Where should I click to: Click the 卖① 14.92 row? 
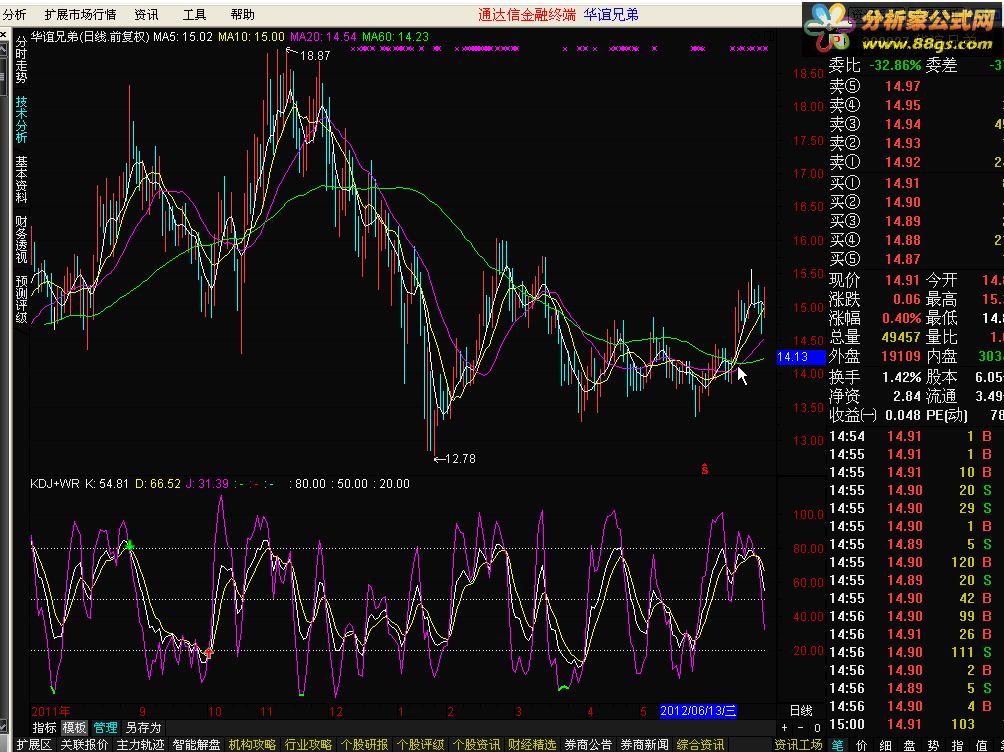[916, 162]
